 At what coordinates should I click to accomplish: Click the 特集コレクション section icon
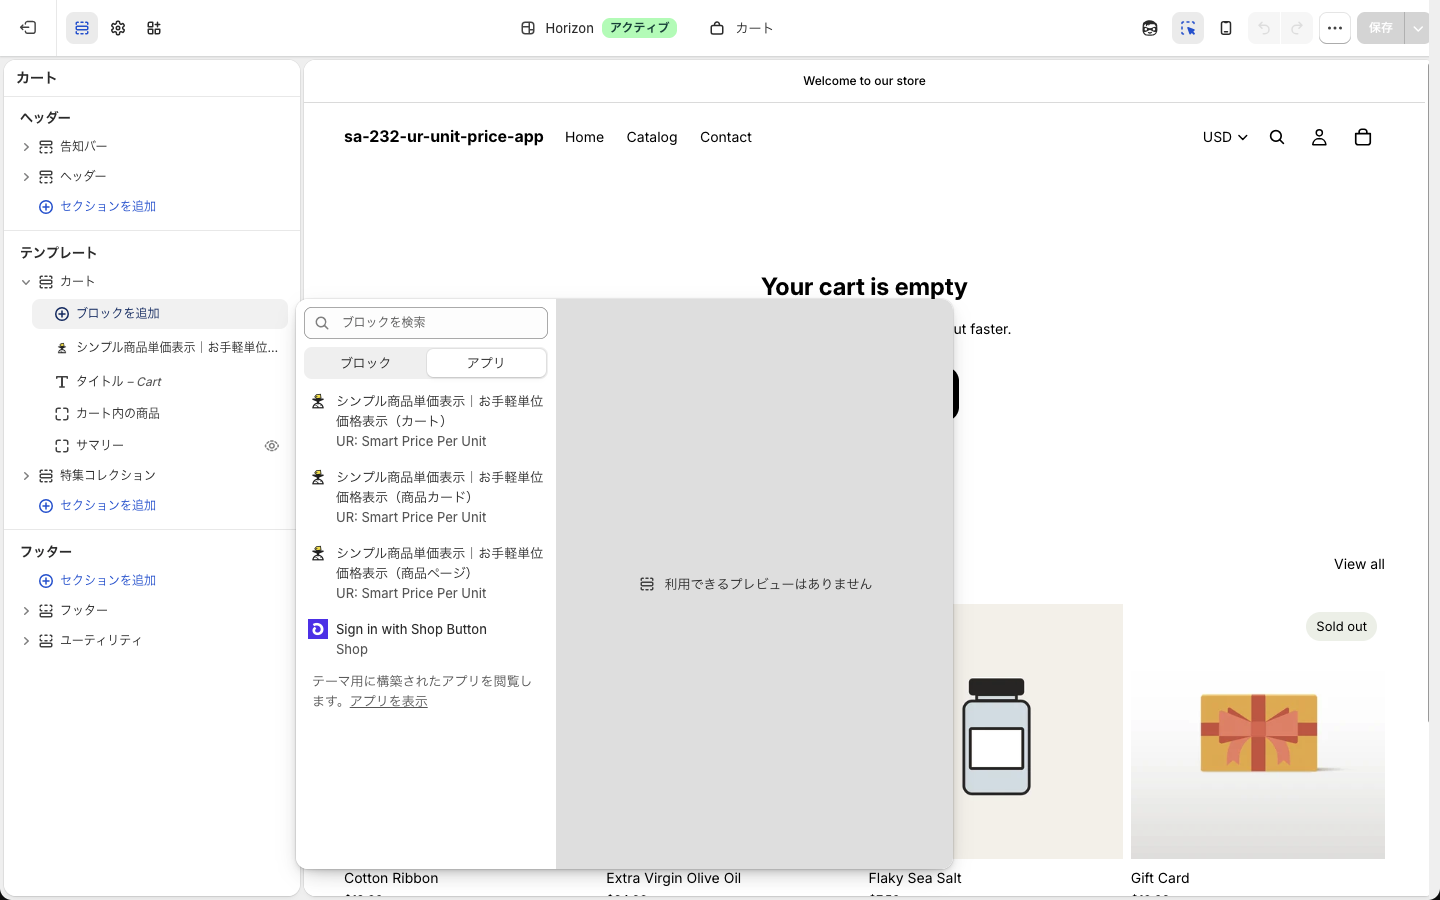click(x=46, y=476)
